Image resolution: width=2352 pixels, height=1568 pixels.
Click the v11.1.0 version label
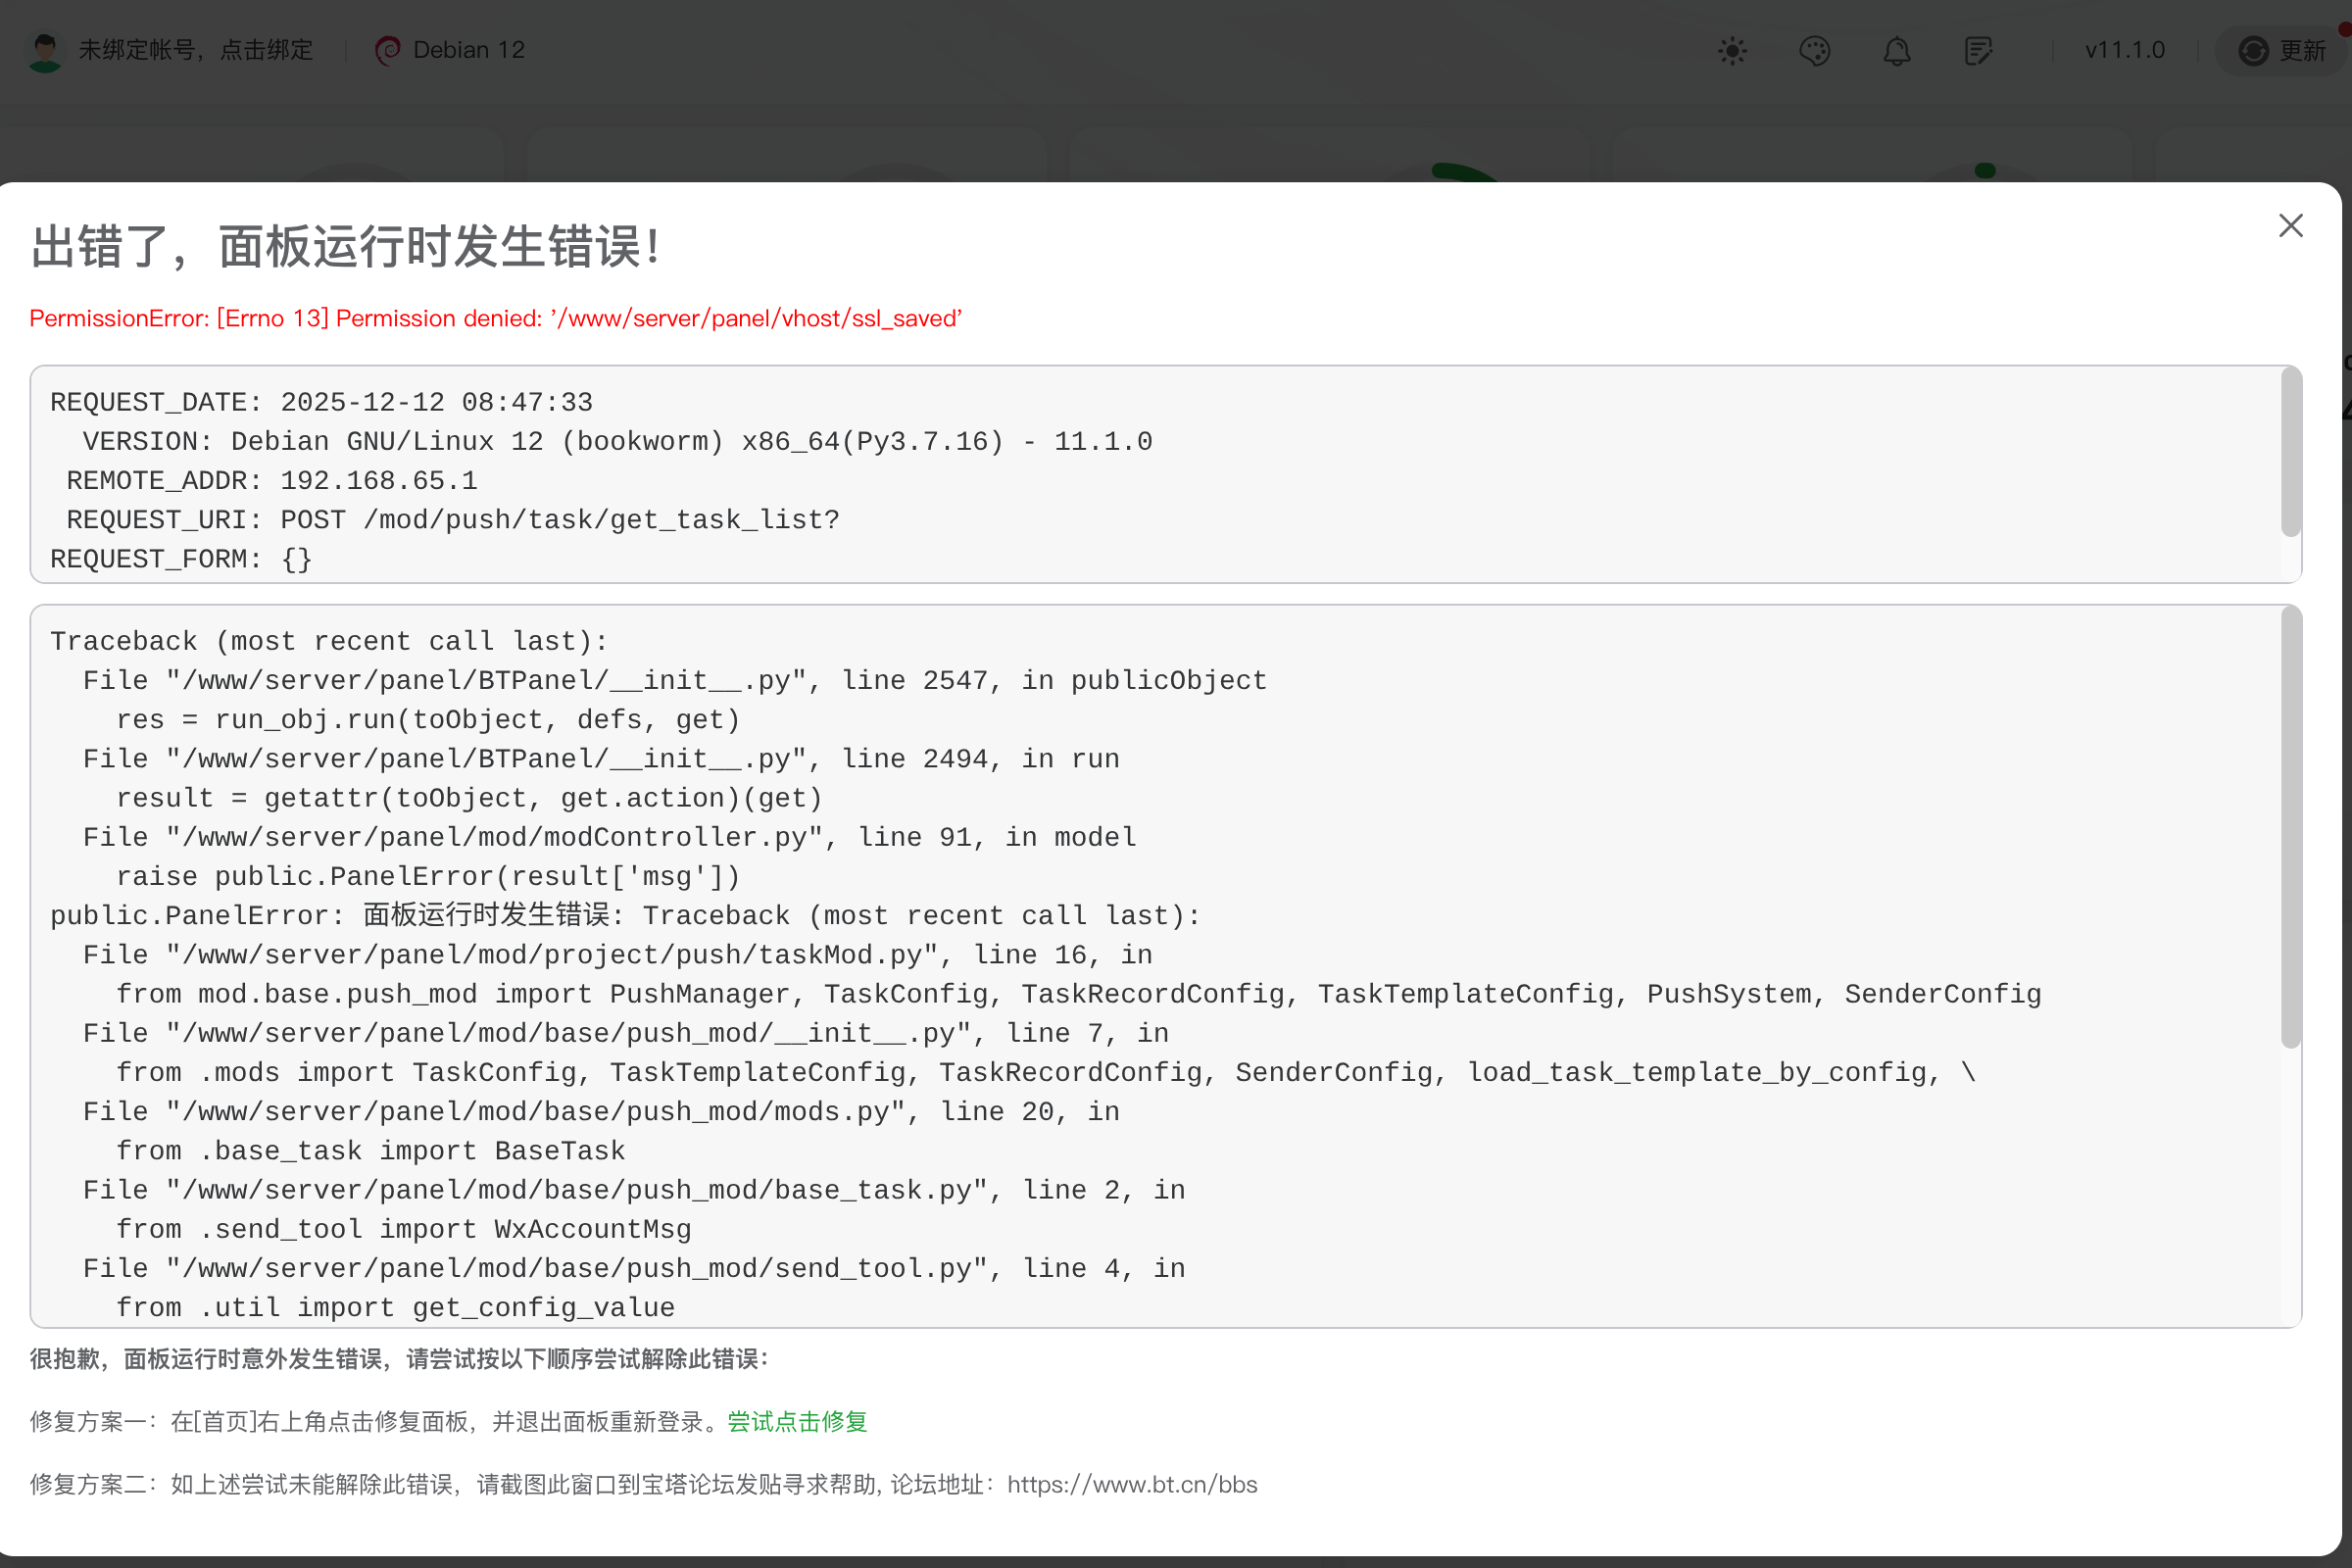tap(2124, 50)
